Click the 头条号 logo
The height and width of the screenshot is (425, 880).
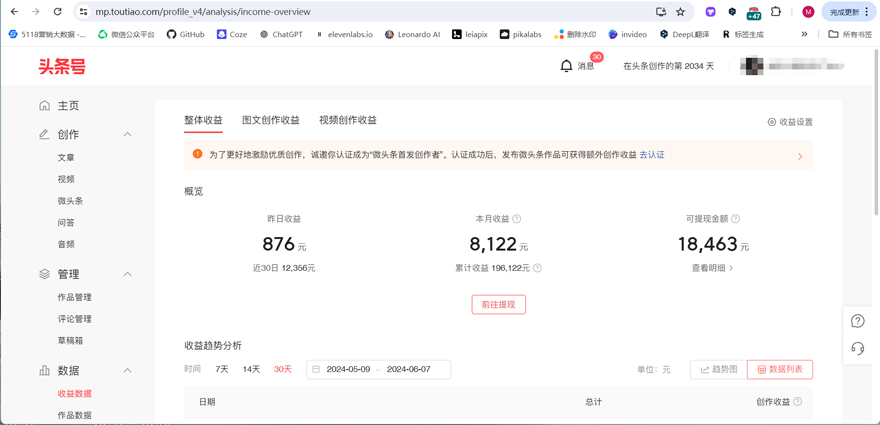tap(62, 66)
